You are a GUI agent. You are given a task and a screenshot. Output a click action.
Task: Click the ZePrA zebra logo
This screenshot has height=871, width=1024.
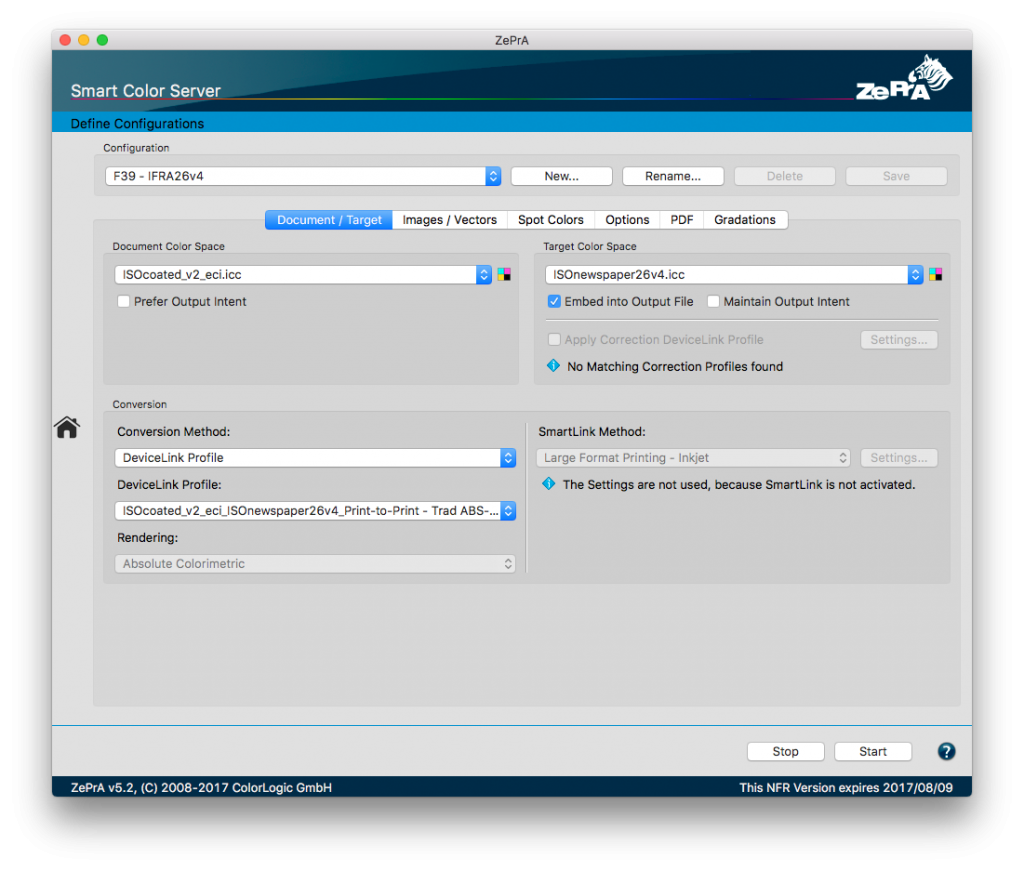coord(904,78)
